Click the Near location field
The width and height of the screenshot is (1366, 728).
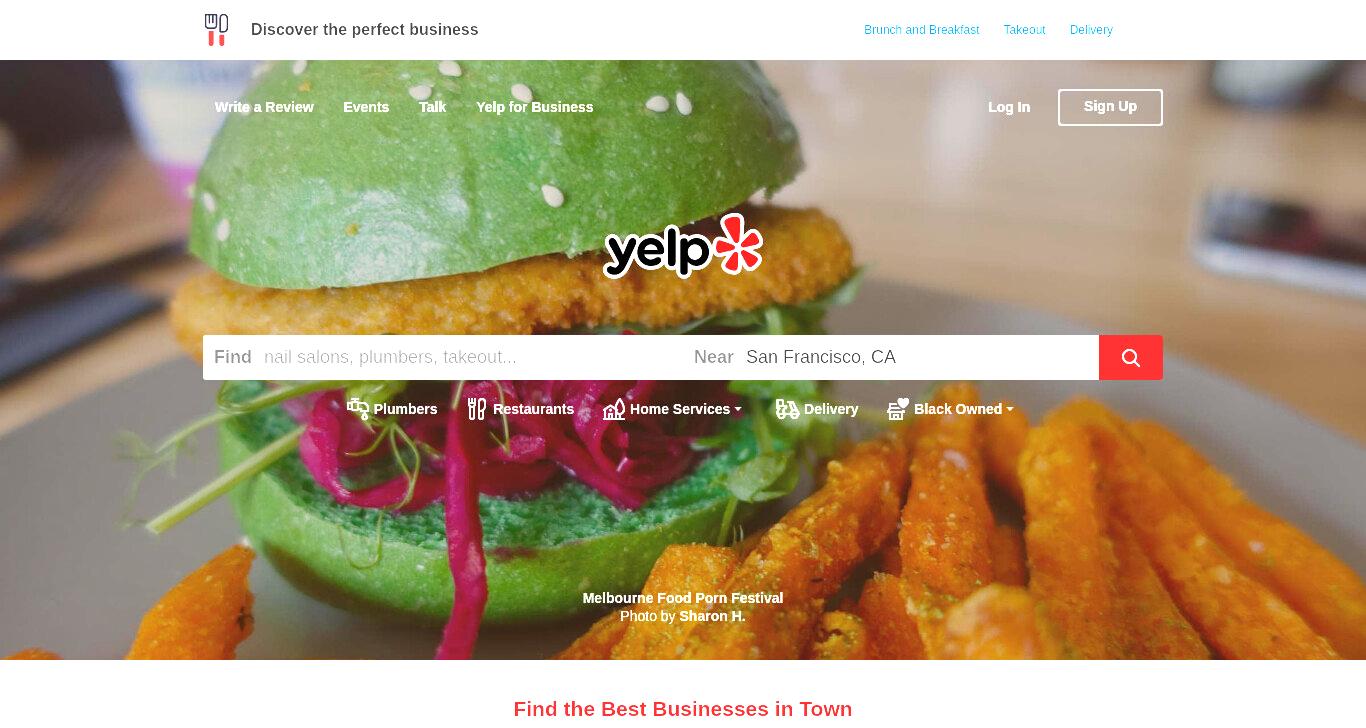coord(891,357)
